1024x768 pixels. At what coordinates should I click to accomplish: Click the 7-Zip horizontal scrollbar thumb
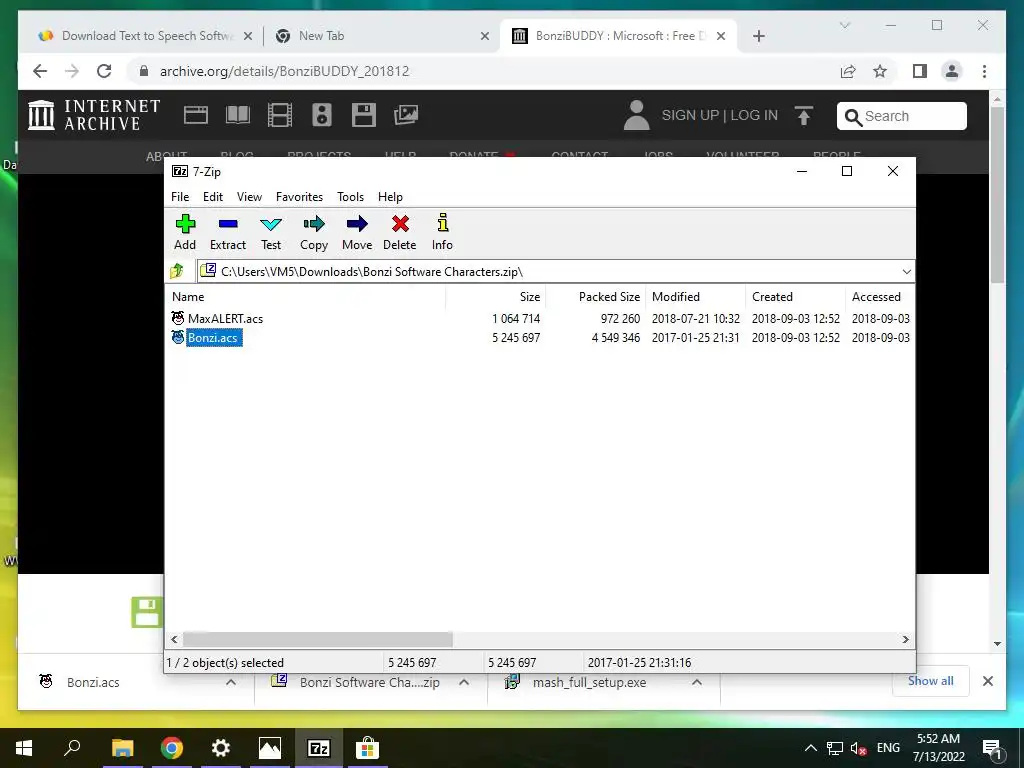click(317, 639)
